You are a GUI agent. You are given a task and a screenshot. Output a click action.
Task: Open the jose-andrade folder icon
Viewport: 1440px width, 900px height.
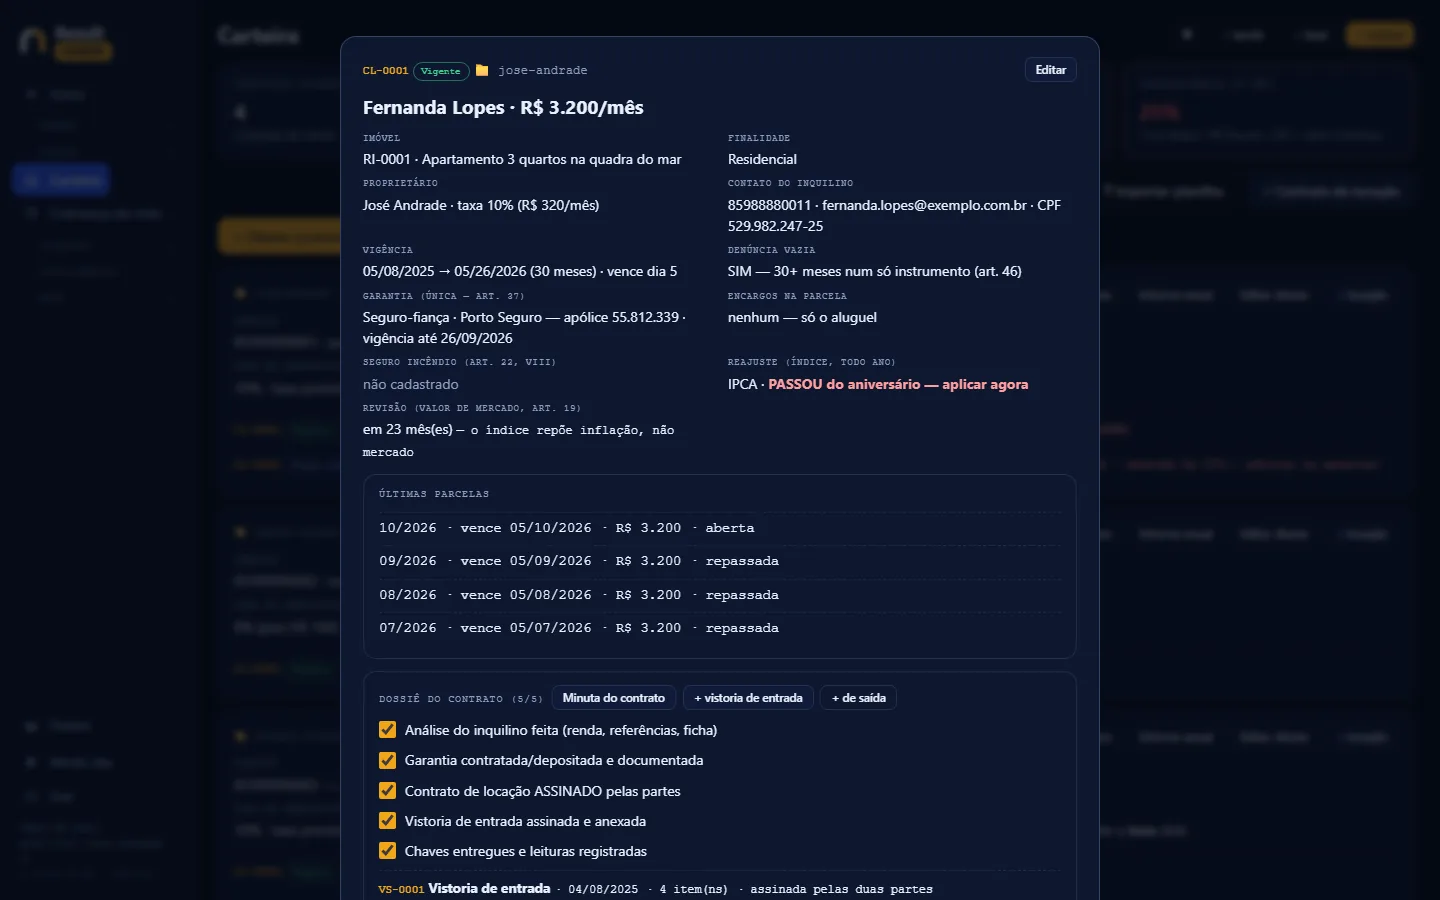click(x=482, y=70)
